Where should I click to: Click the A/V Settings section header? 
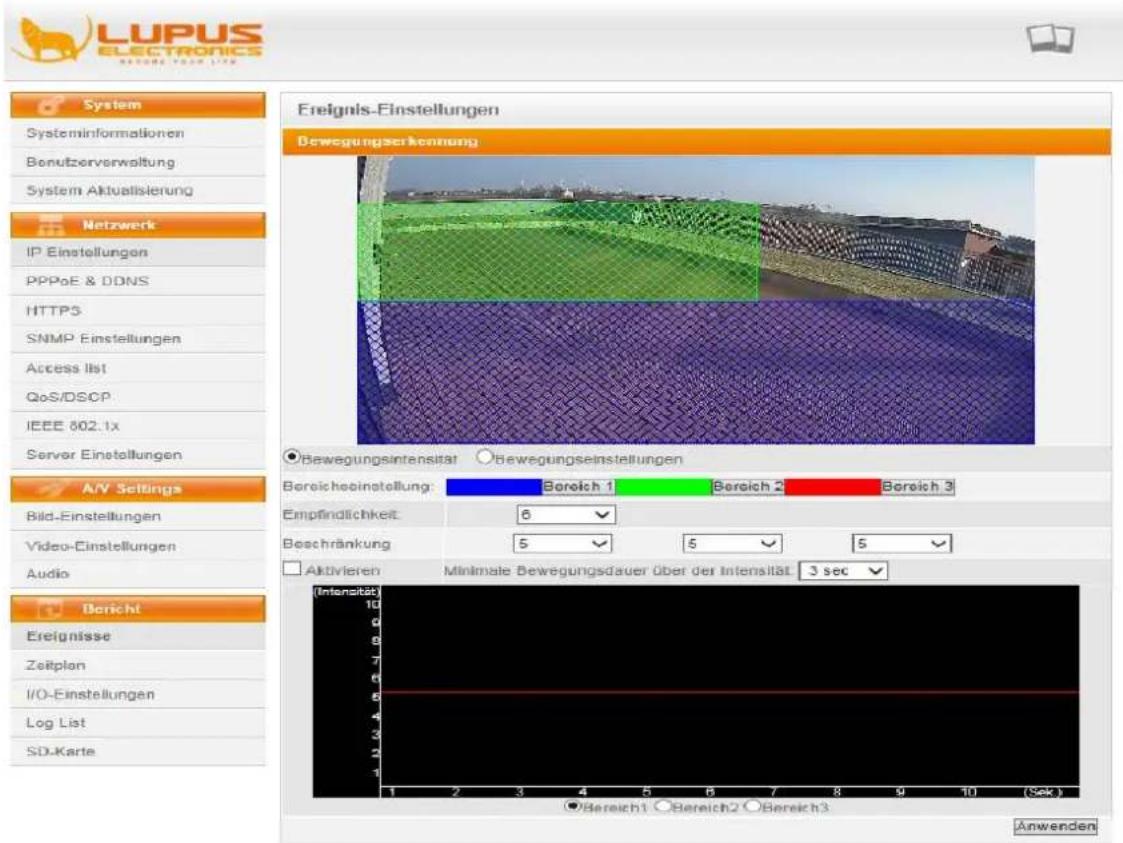(138, 488)
